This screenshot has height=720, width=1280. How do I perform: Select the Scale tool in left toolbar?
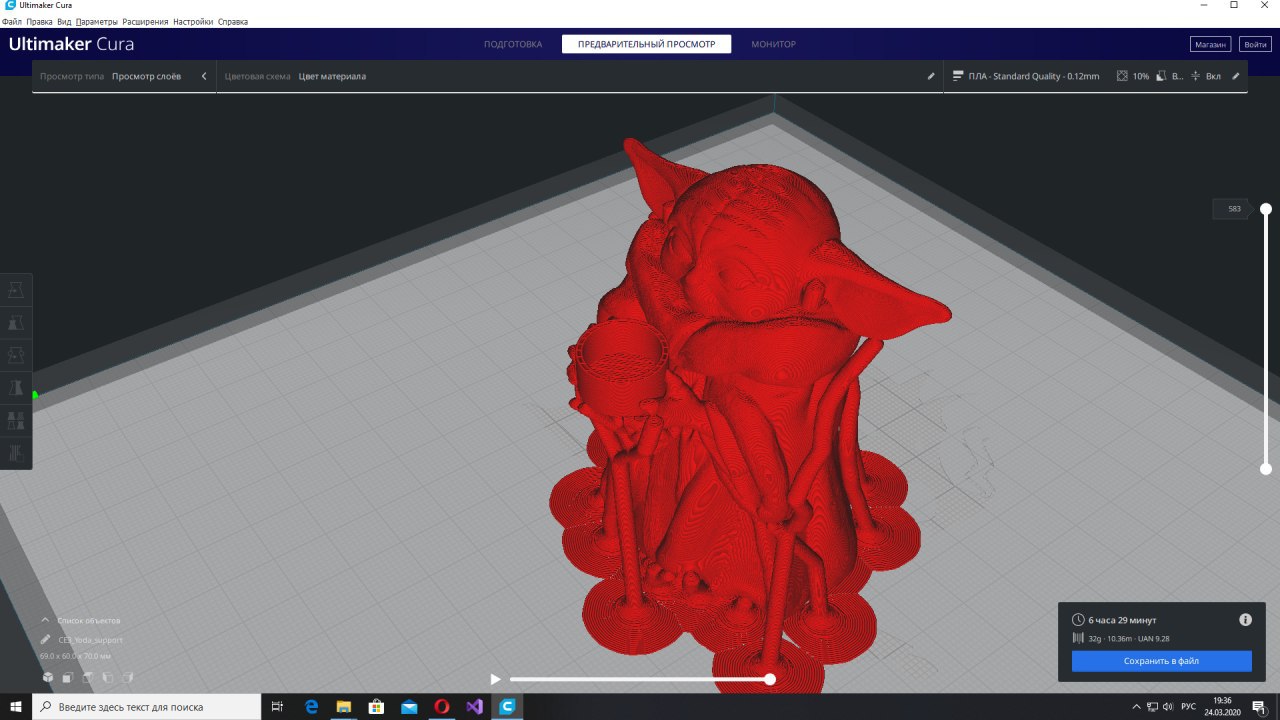[16, 323]
